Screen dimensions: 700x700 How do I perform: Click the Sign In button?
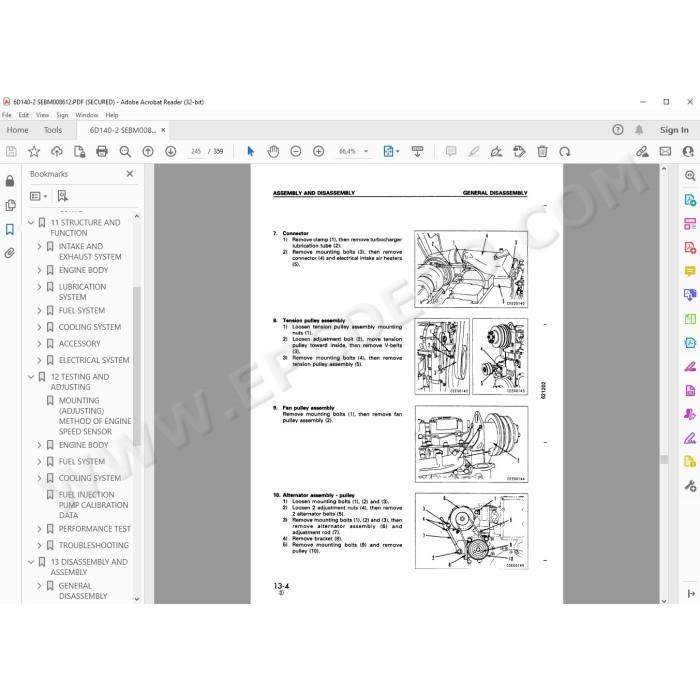[x=674, y=130]
